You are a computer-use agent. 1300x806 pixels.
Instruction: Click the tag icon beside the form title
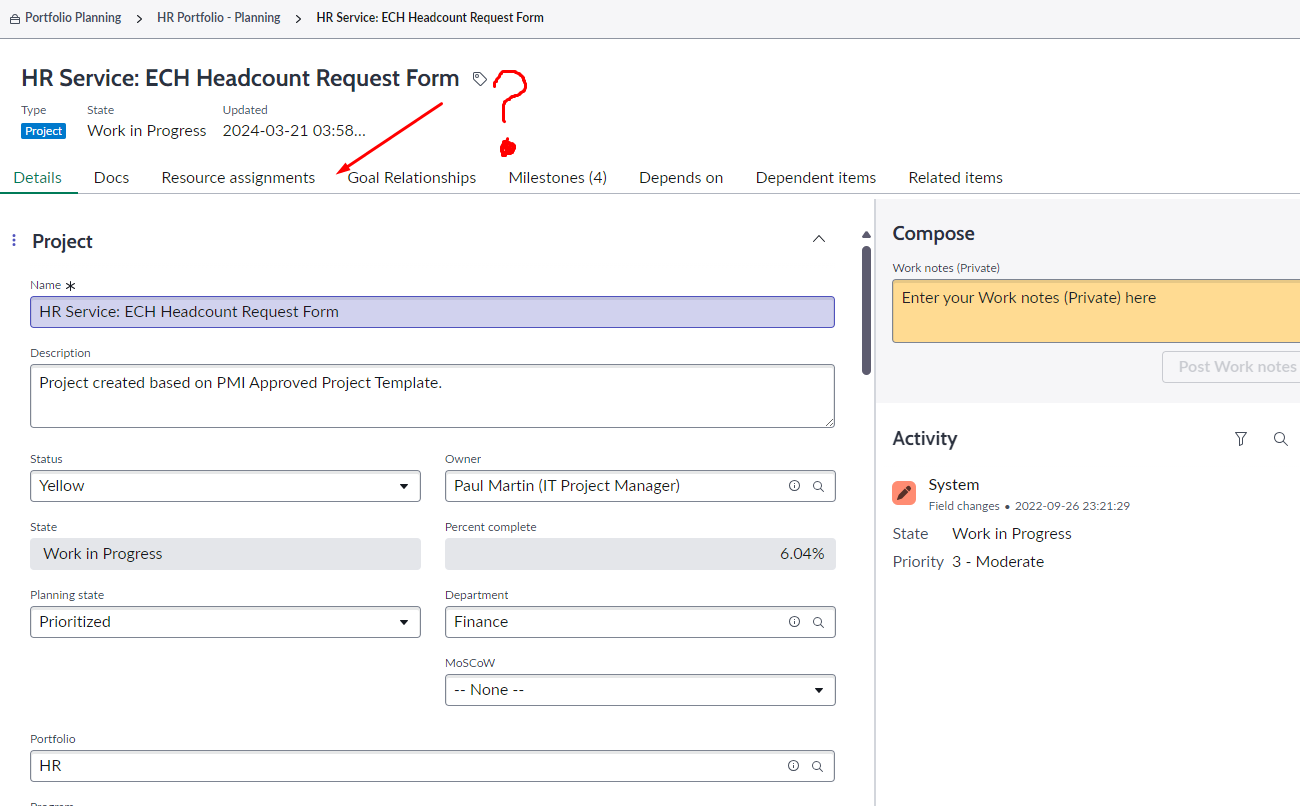[479, 78]
